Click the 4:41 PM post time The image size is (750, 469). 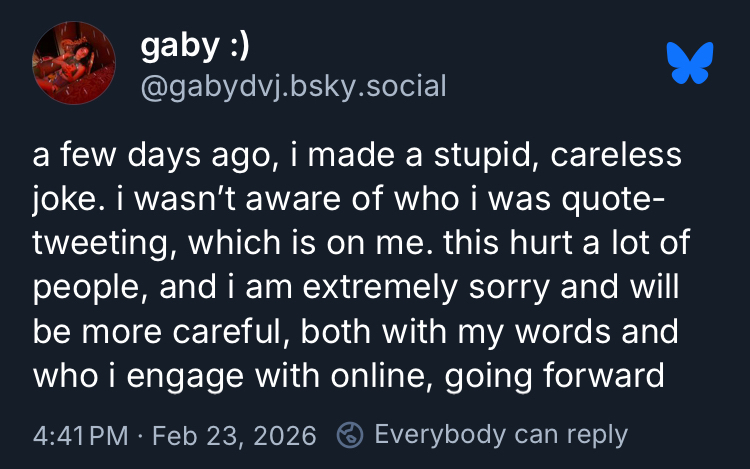(x=80, y=436)
